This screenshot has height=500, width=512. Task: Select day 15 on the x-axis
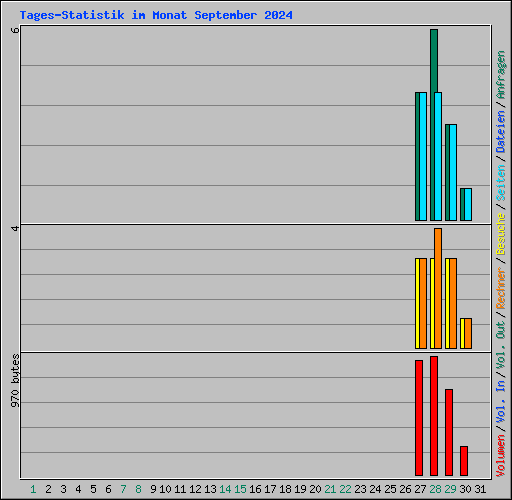pyautogui.click(x=240, y=489)
